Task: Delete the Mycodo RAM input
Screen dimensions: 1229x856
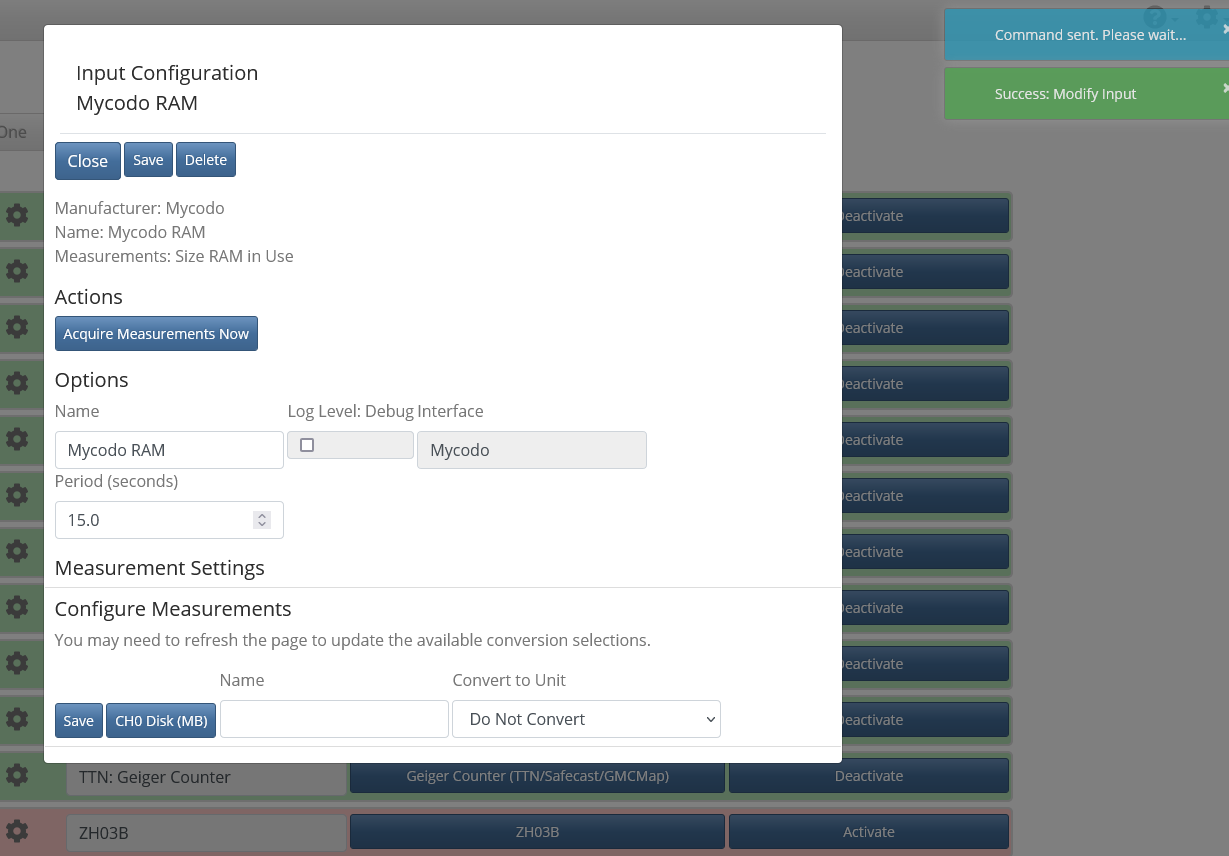Action: click(x=205, y=159)
